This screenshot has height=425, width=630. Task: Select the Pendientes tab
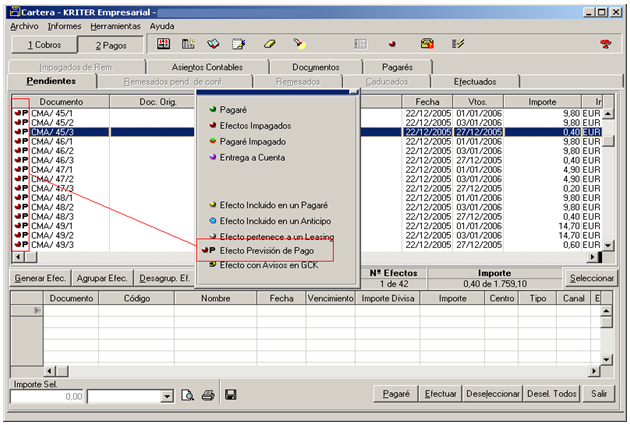tap(51, 81)
